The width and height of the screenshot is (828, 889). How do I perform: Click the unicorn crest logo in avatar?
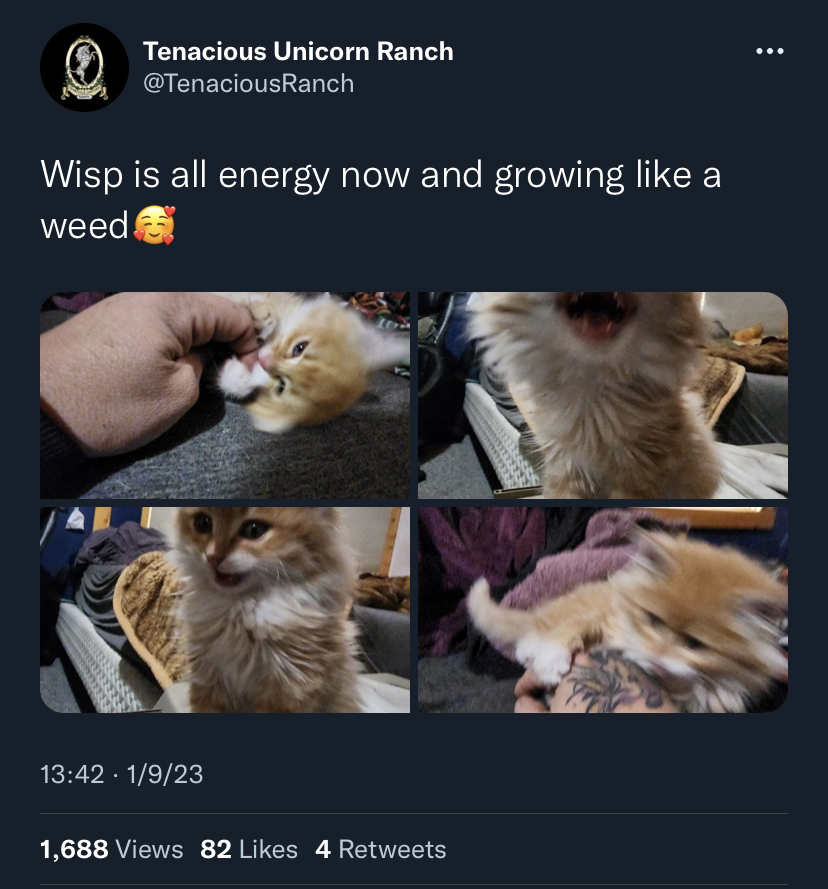point(85,67)
